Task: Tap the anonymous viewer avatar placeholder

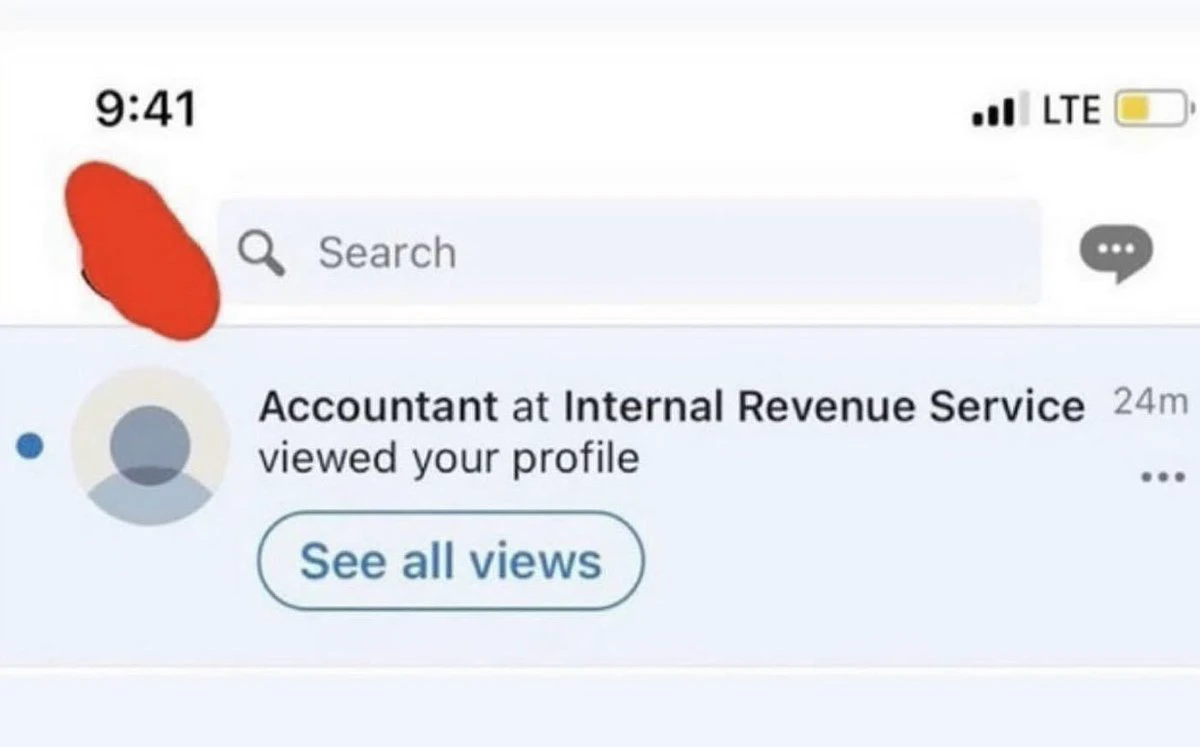Action: coord(150,446)
